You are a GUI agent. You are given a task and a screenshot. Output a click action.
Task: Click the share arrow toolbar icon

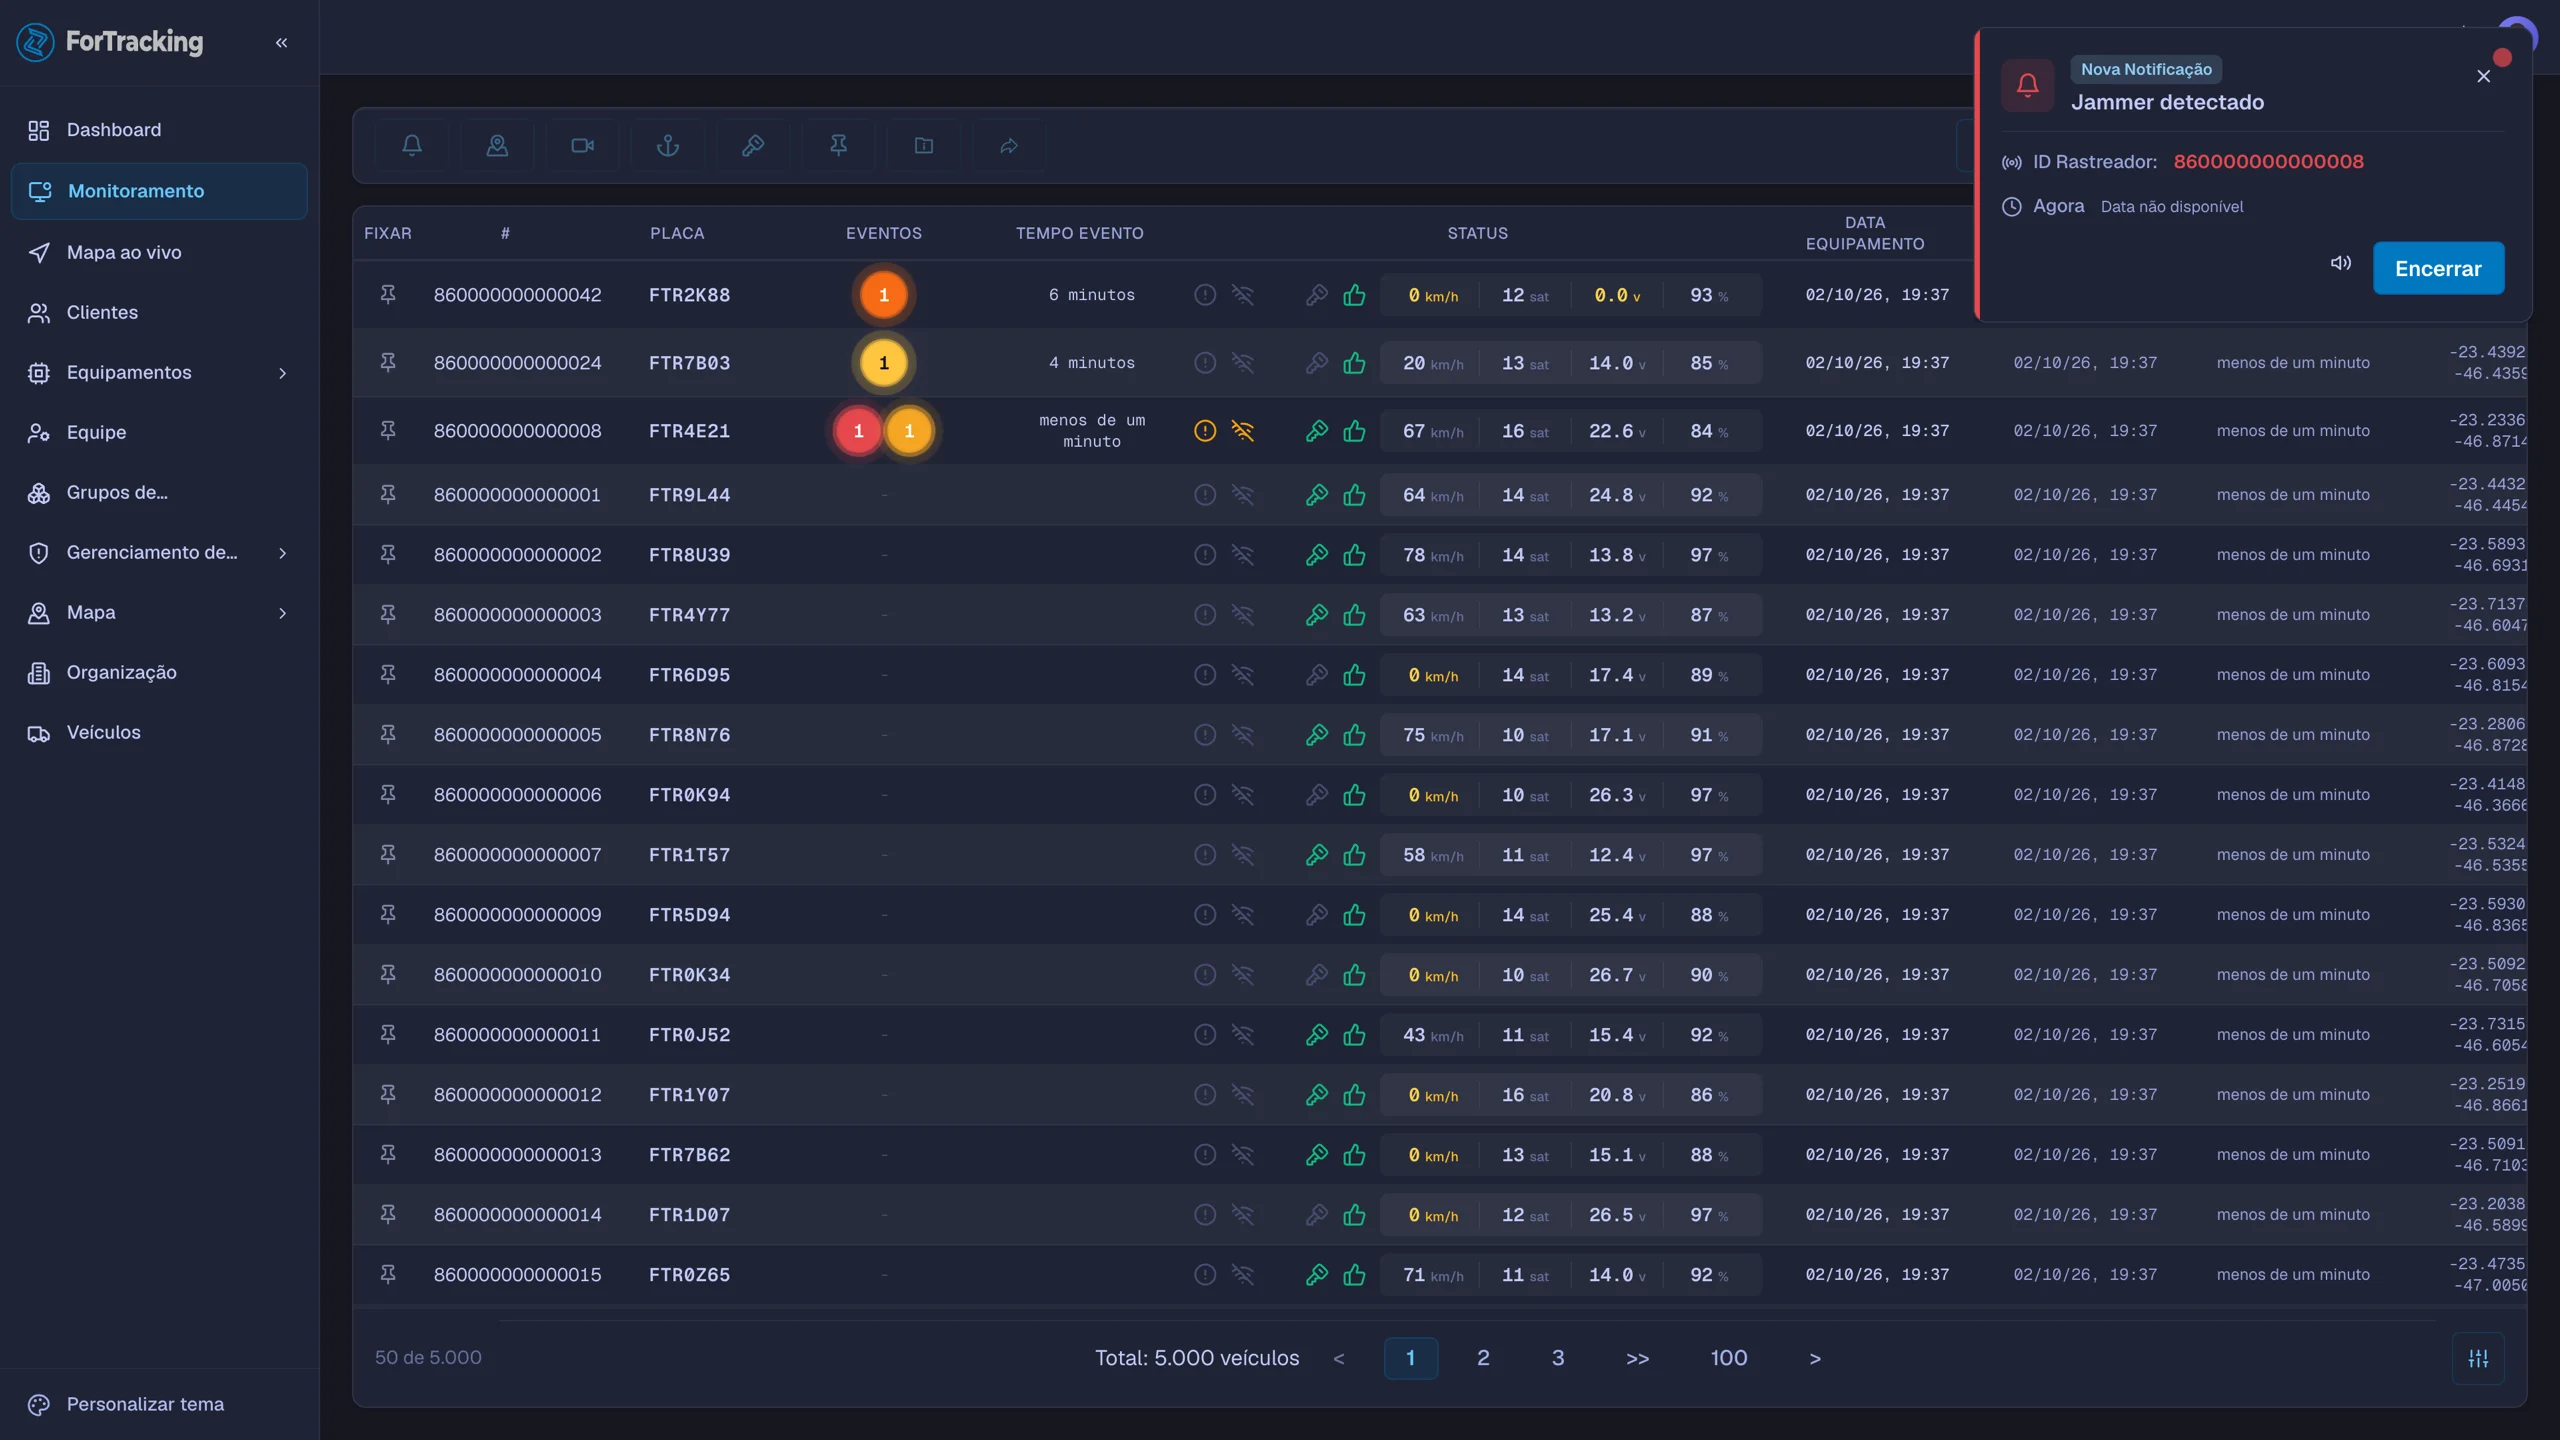(1009, 146)
